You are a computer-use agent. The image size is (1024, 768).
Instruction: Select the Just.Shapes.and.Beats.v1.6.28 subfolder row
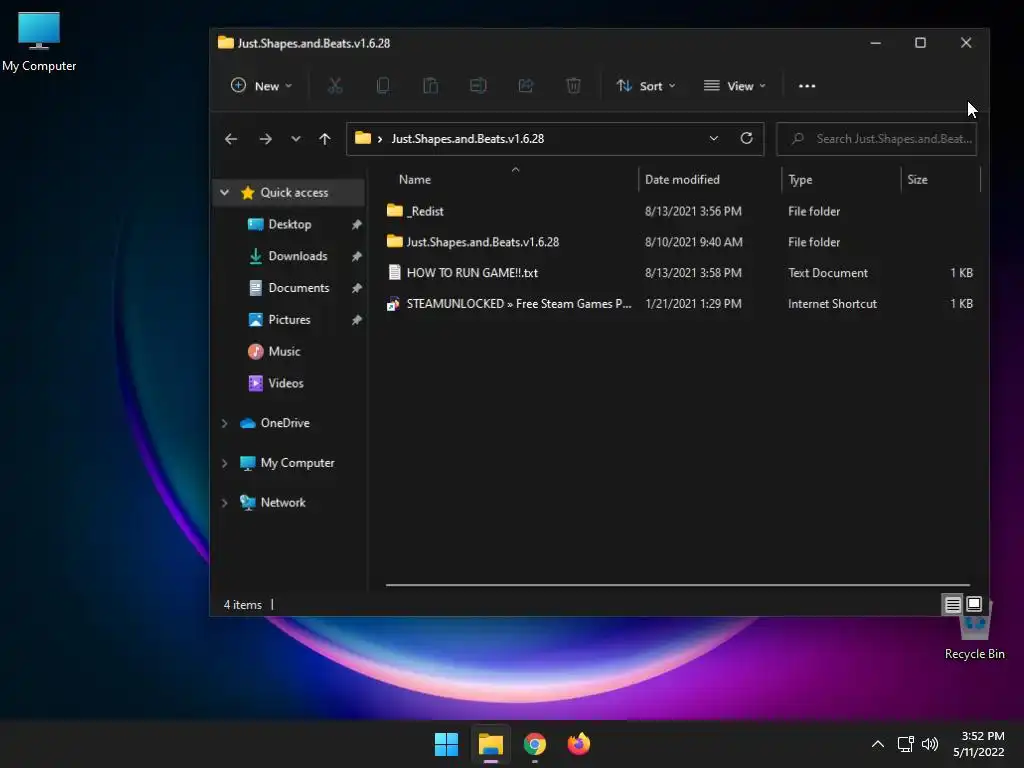coord(679,242)
